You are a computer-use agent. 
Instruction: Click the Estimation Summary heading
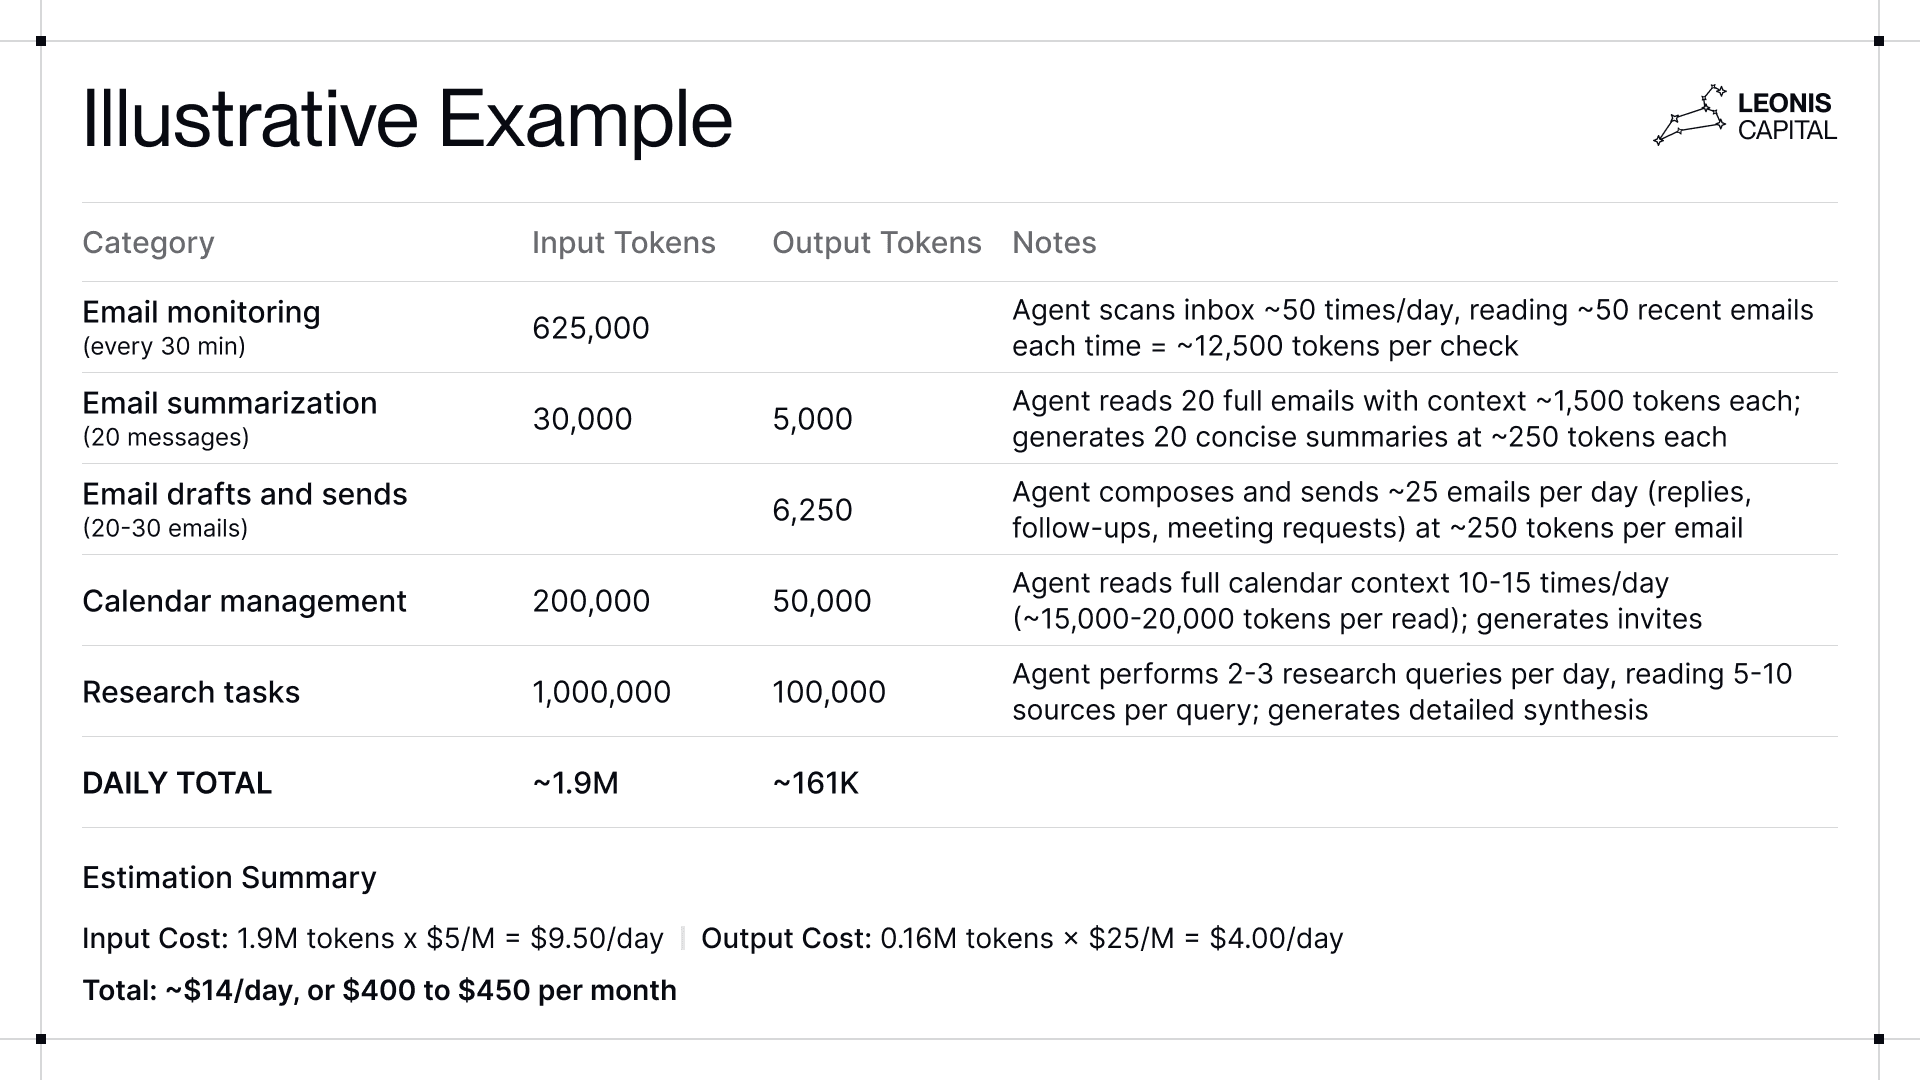pyautogui.click(x=229, y=878)
